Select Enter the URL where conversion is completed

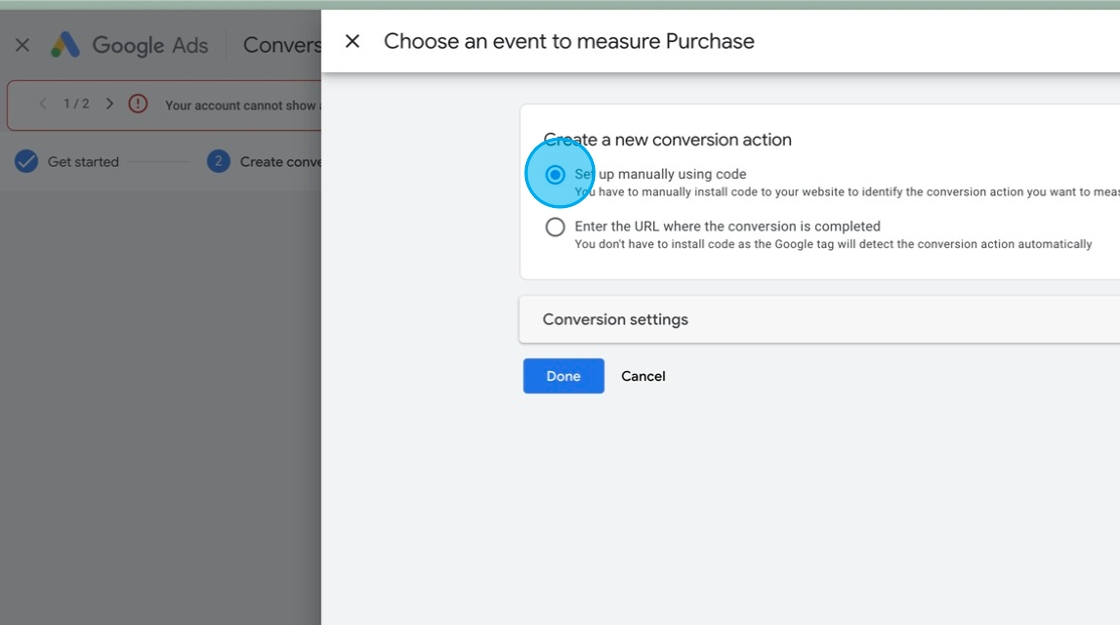coord(555,226)
